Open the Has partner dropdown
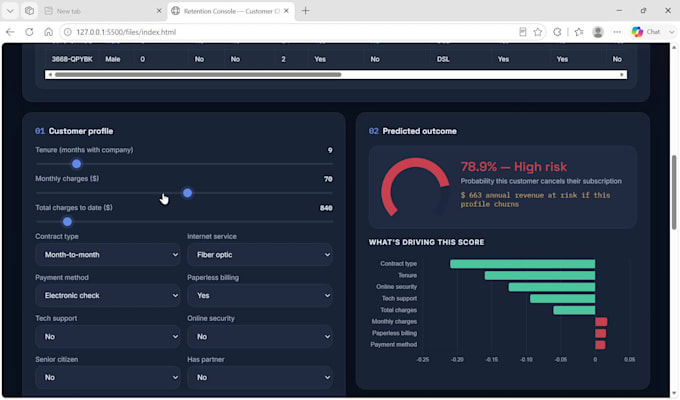The height and width of the screenshot is (400, 680). click(x=260, y=377)
